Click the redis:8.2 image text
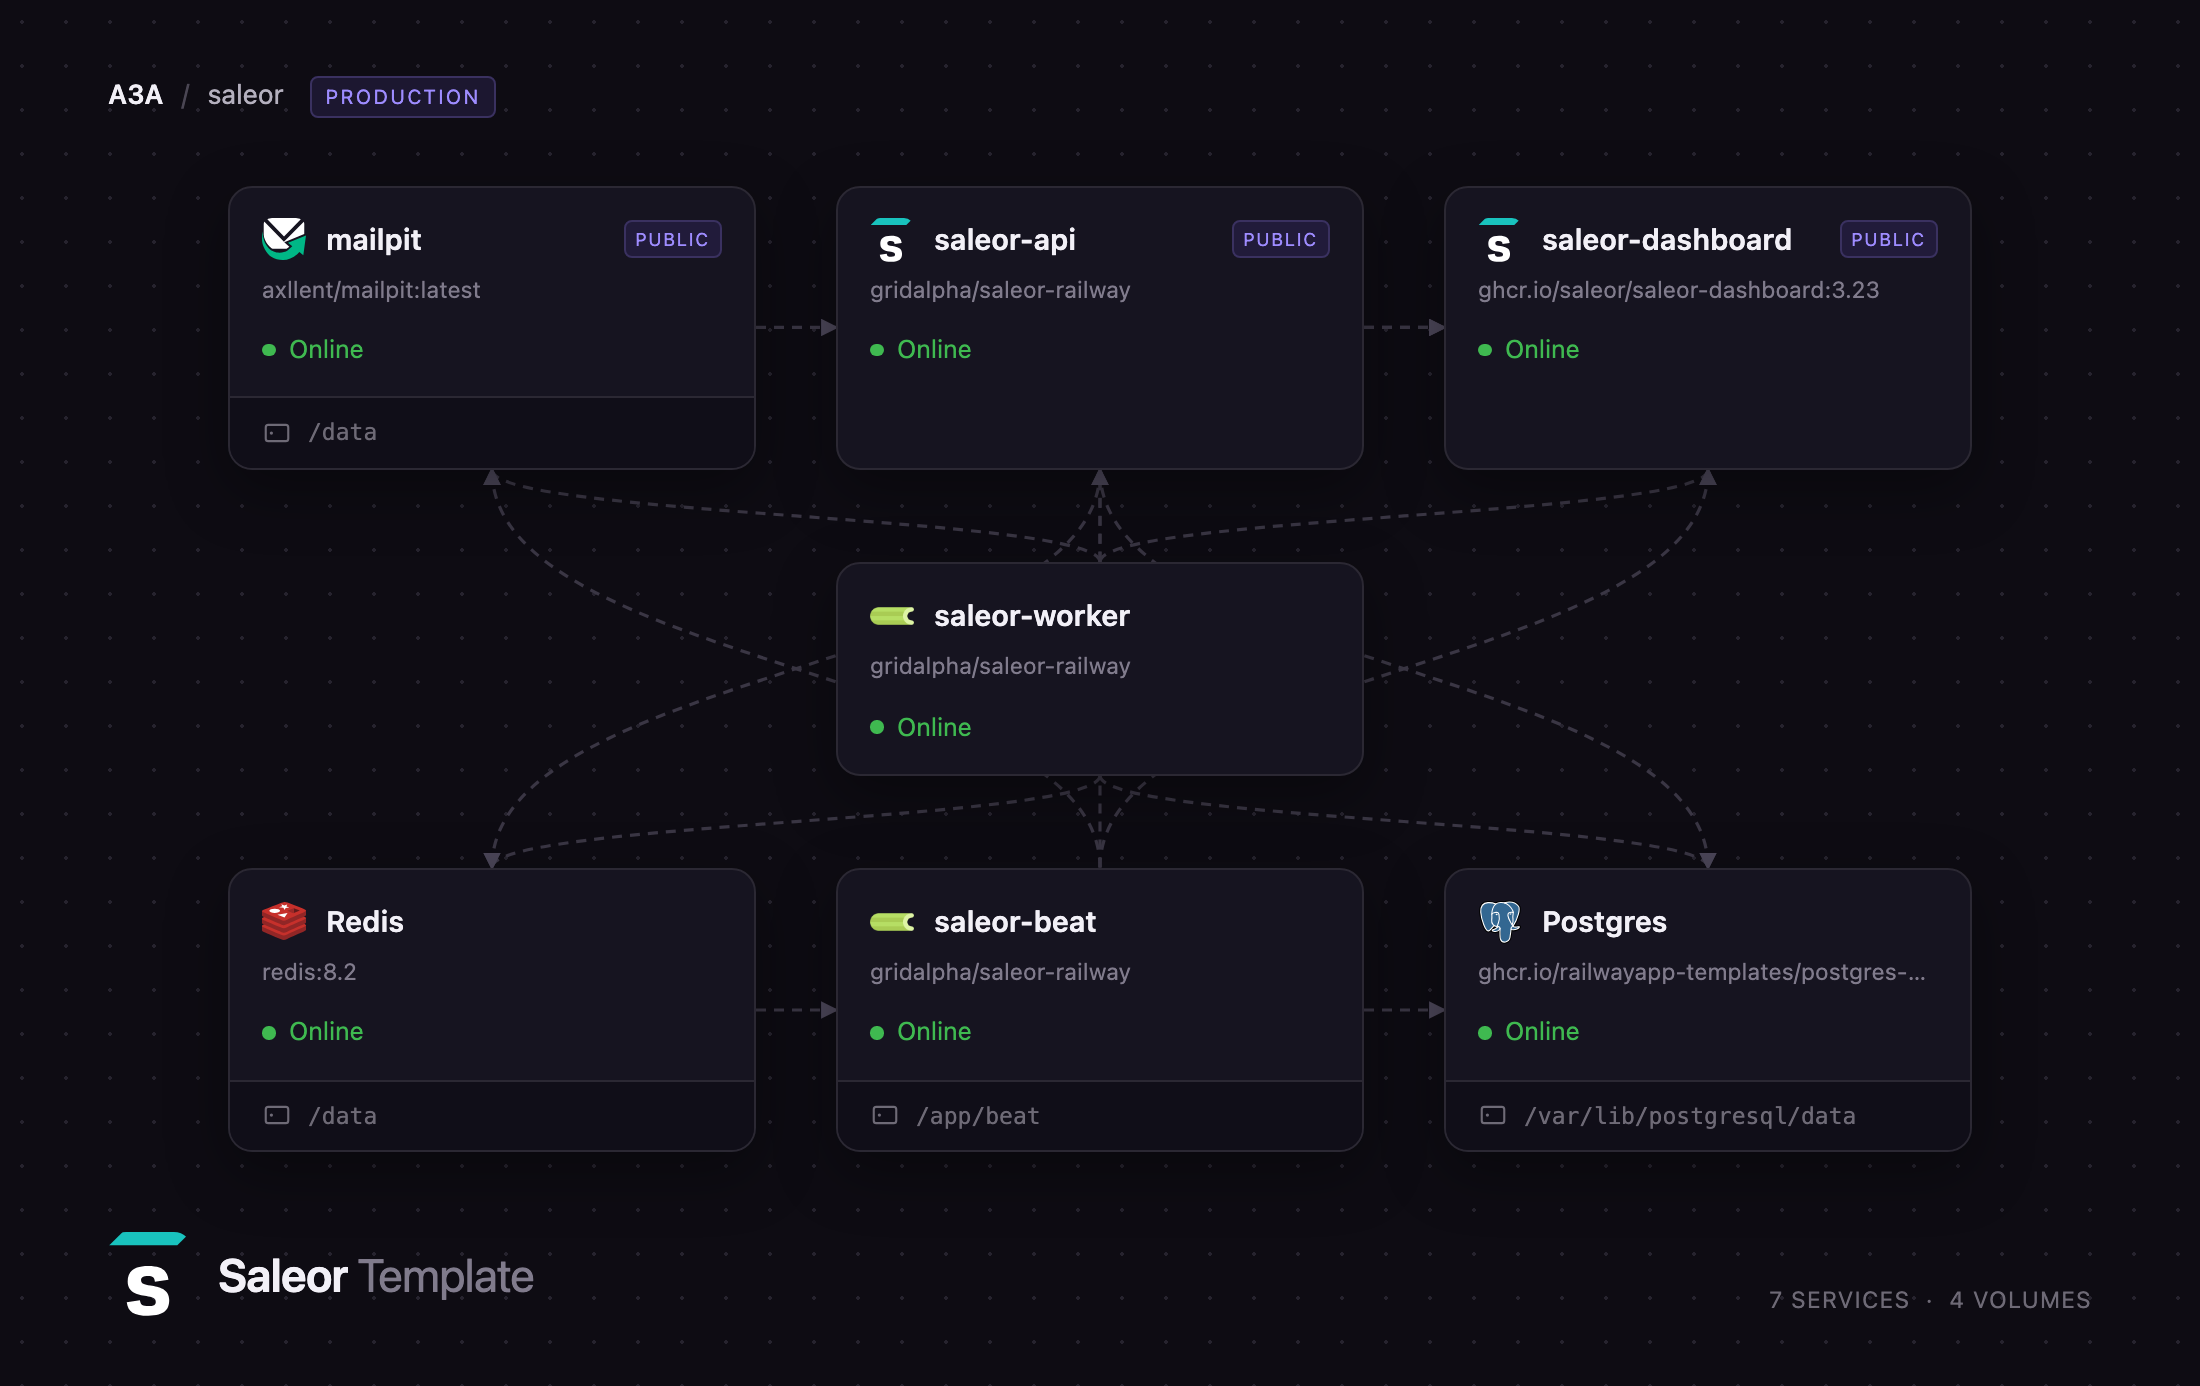The image size is (2200, 1386). point(309,972)
